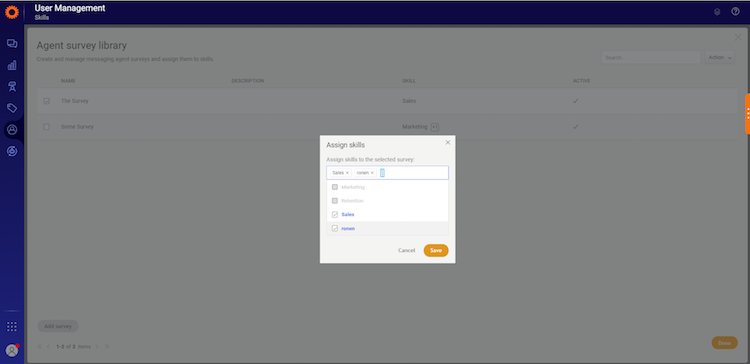Image resolution: width=750 pixels, height=364 pixels.
Task: Close the Agent survey library panel
Action: coord(738,37)
